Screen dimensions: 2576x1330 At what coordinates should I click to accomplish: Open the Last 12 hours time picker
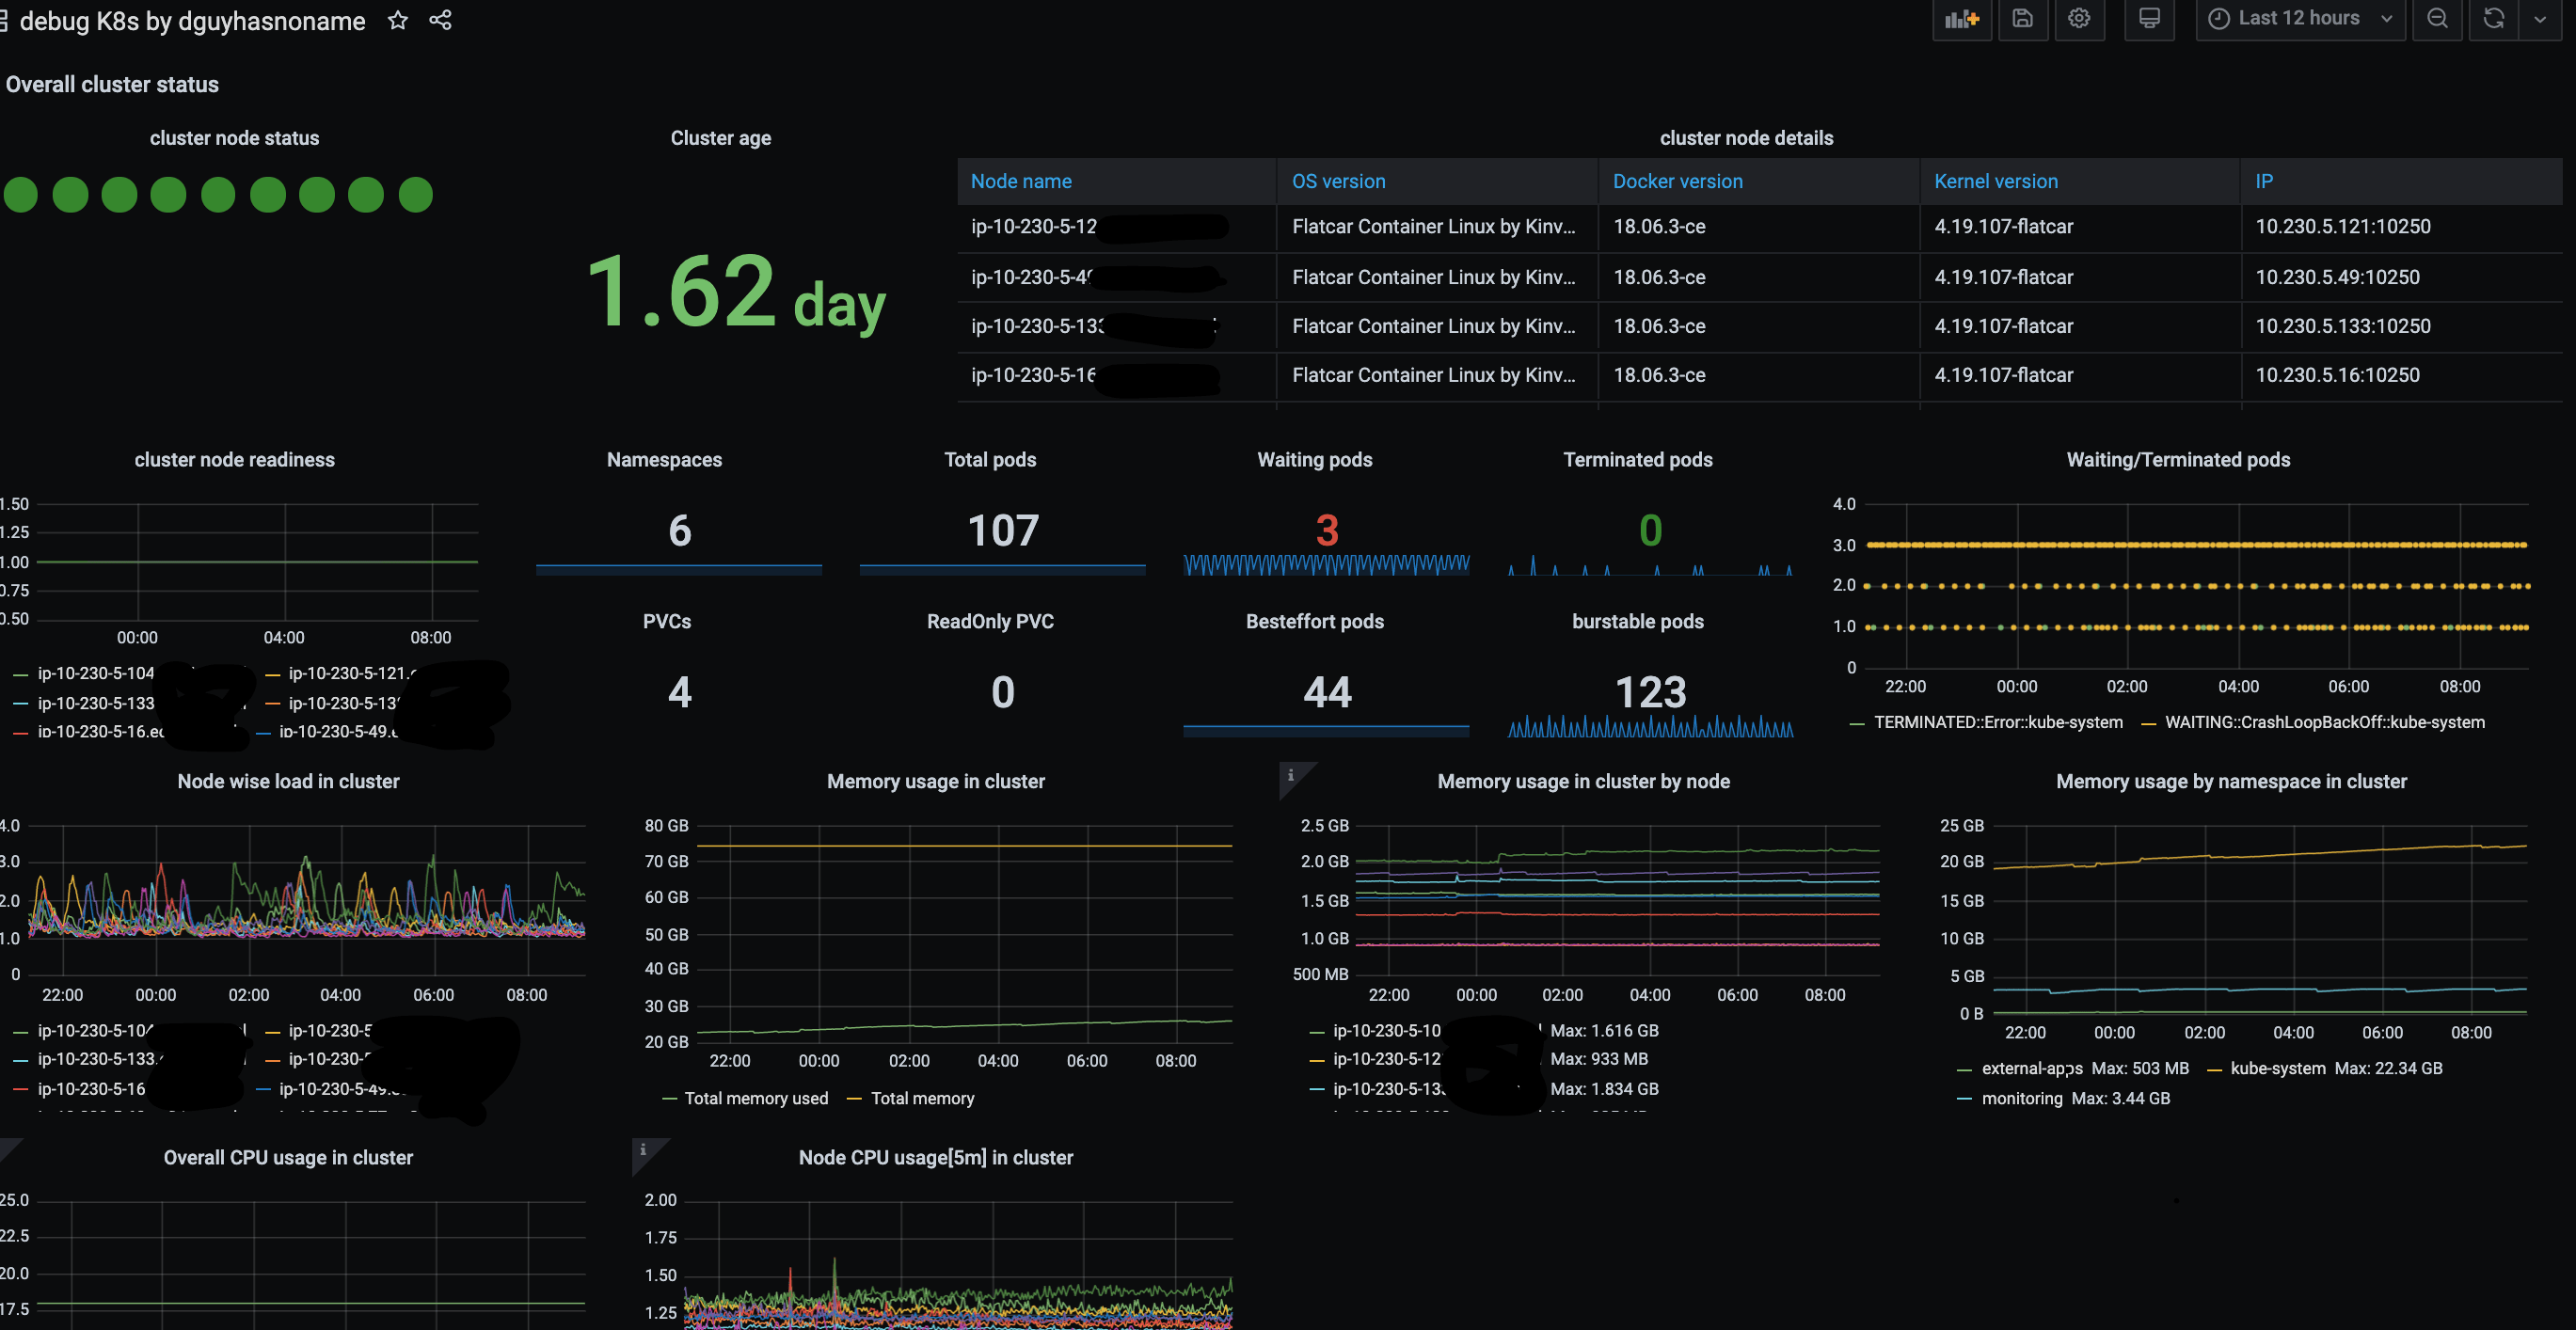coord(2300,19)
